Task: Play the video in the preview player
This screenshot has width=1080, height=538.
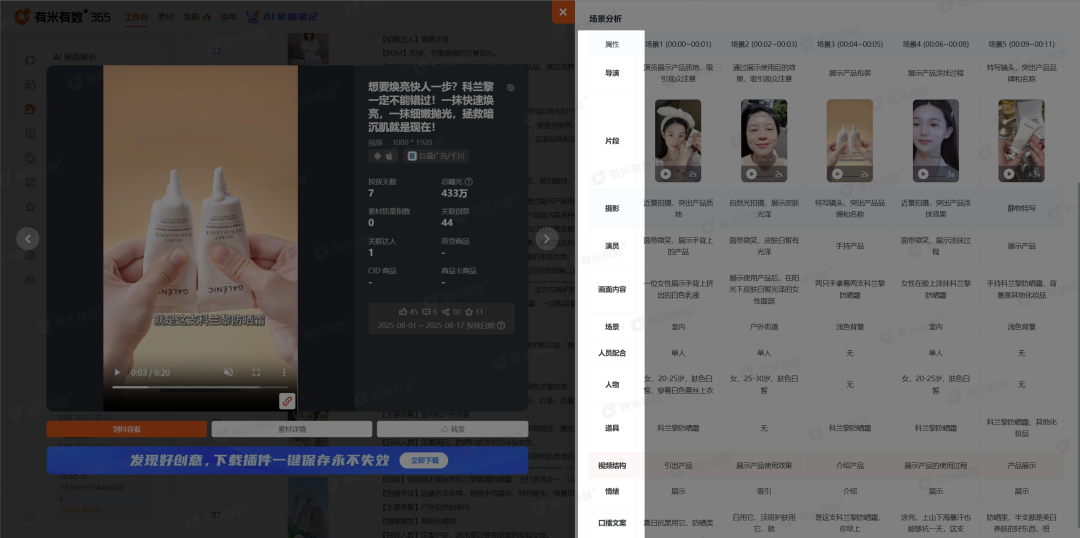Action: [120, 372]
